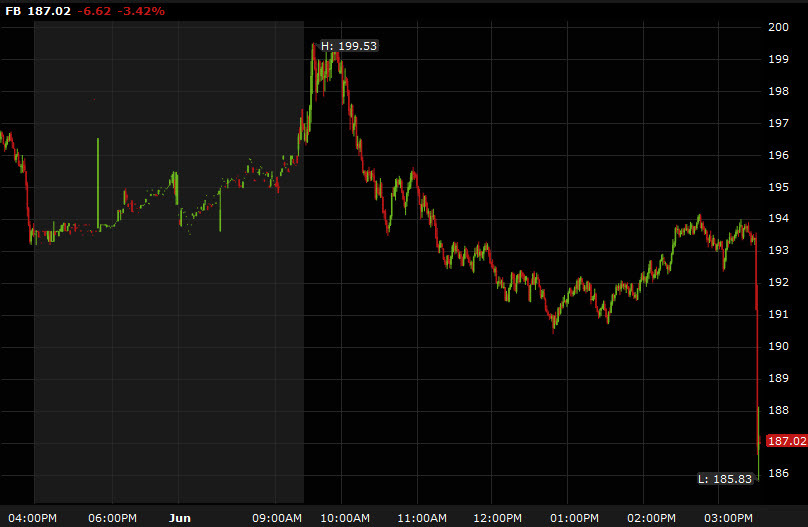Click the H: 199.53 high marker label
Viewport: 808px width, 527px height.
coord(349,46)
